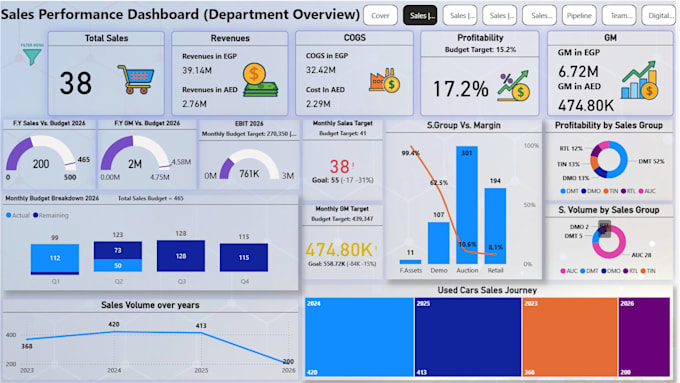Select the F.Assets bar showing 11
This screenshot has width=680, height=383.
coord(410,262)
